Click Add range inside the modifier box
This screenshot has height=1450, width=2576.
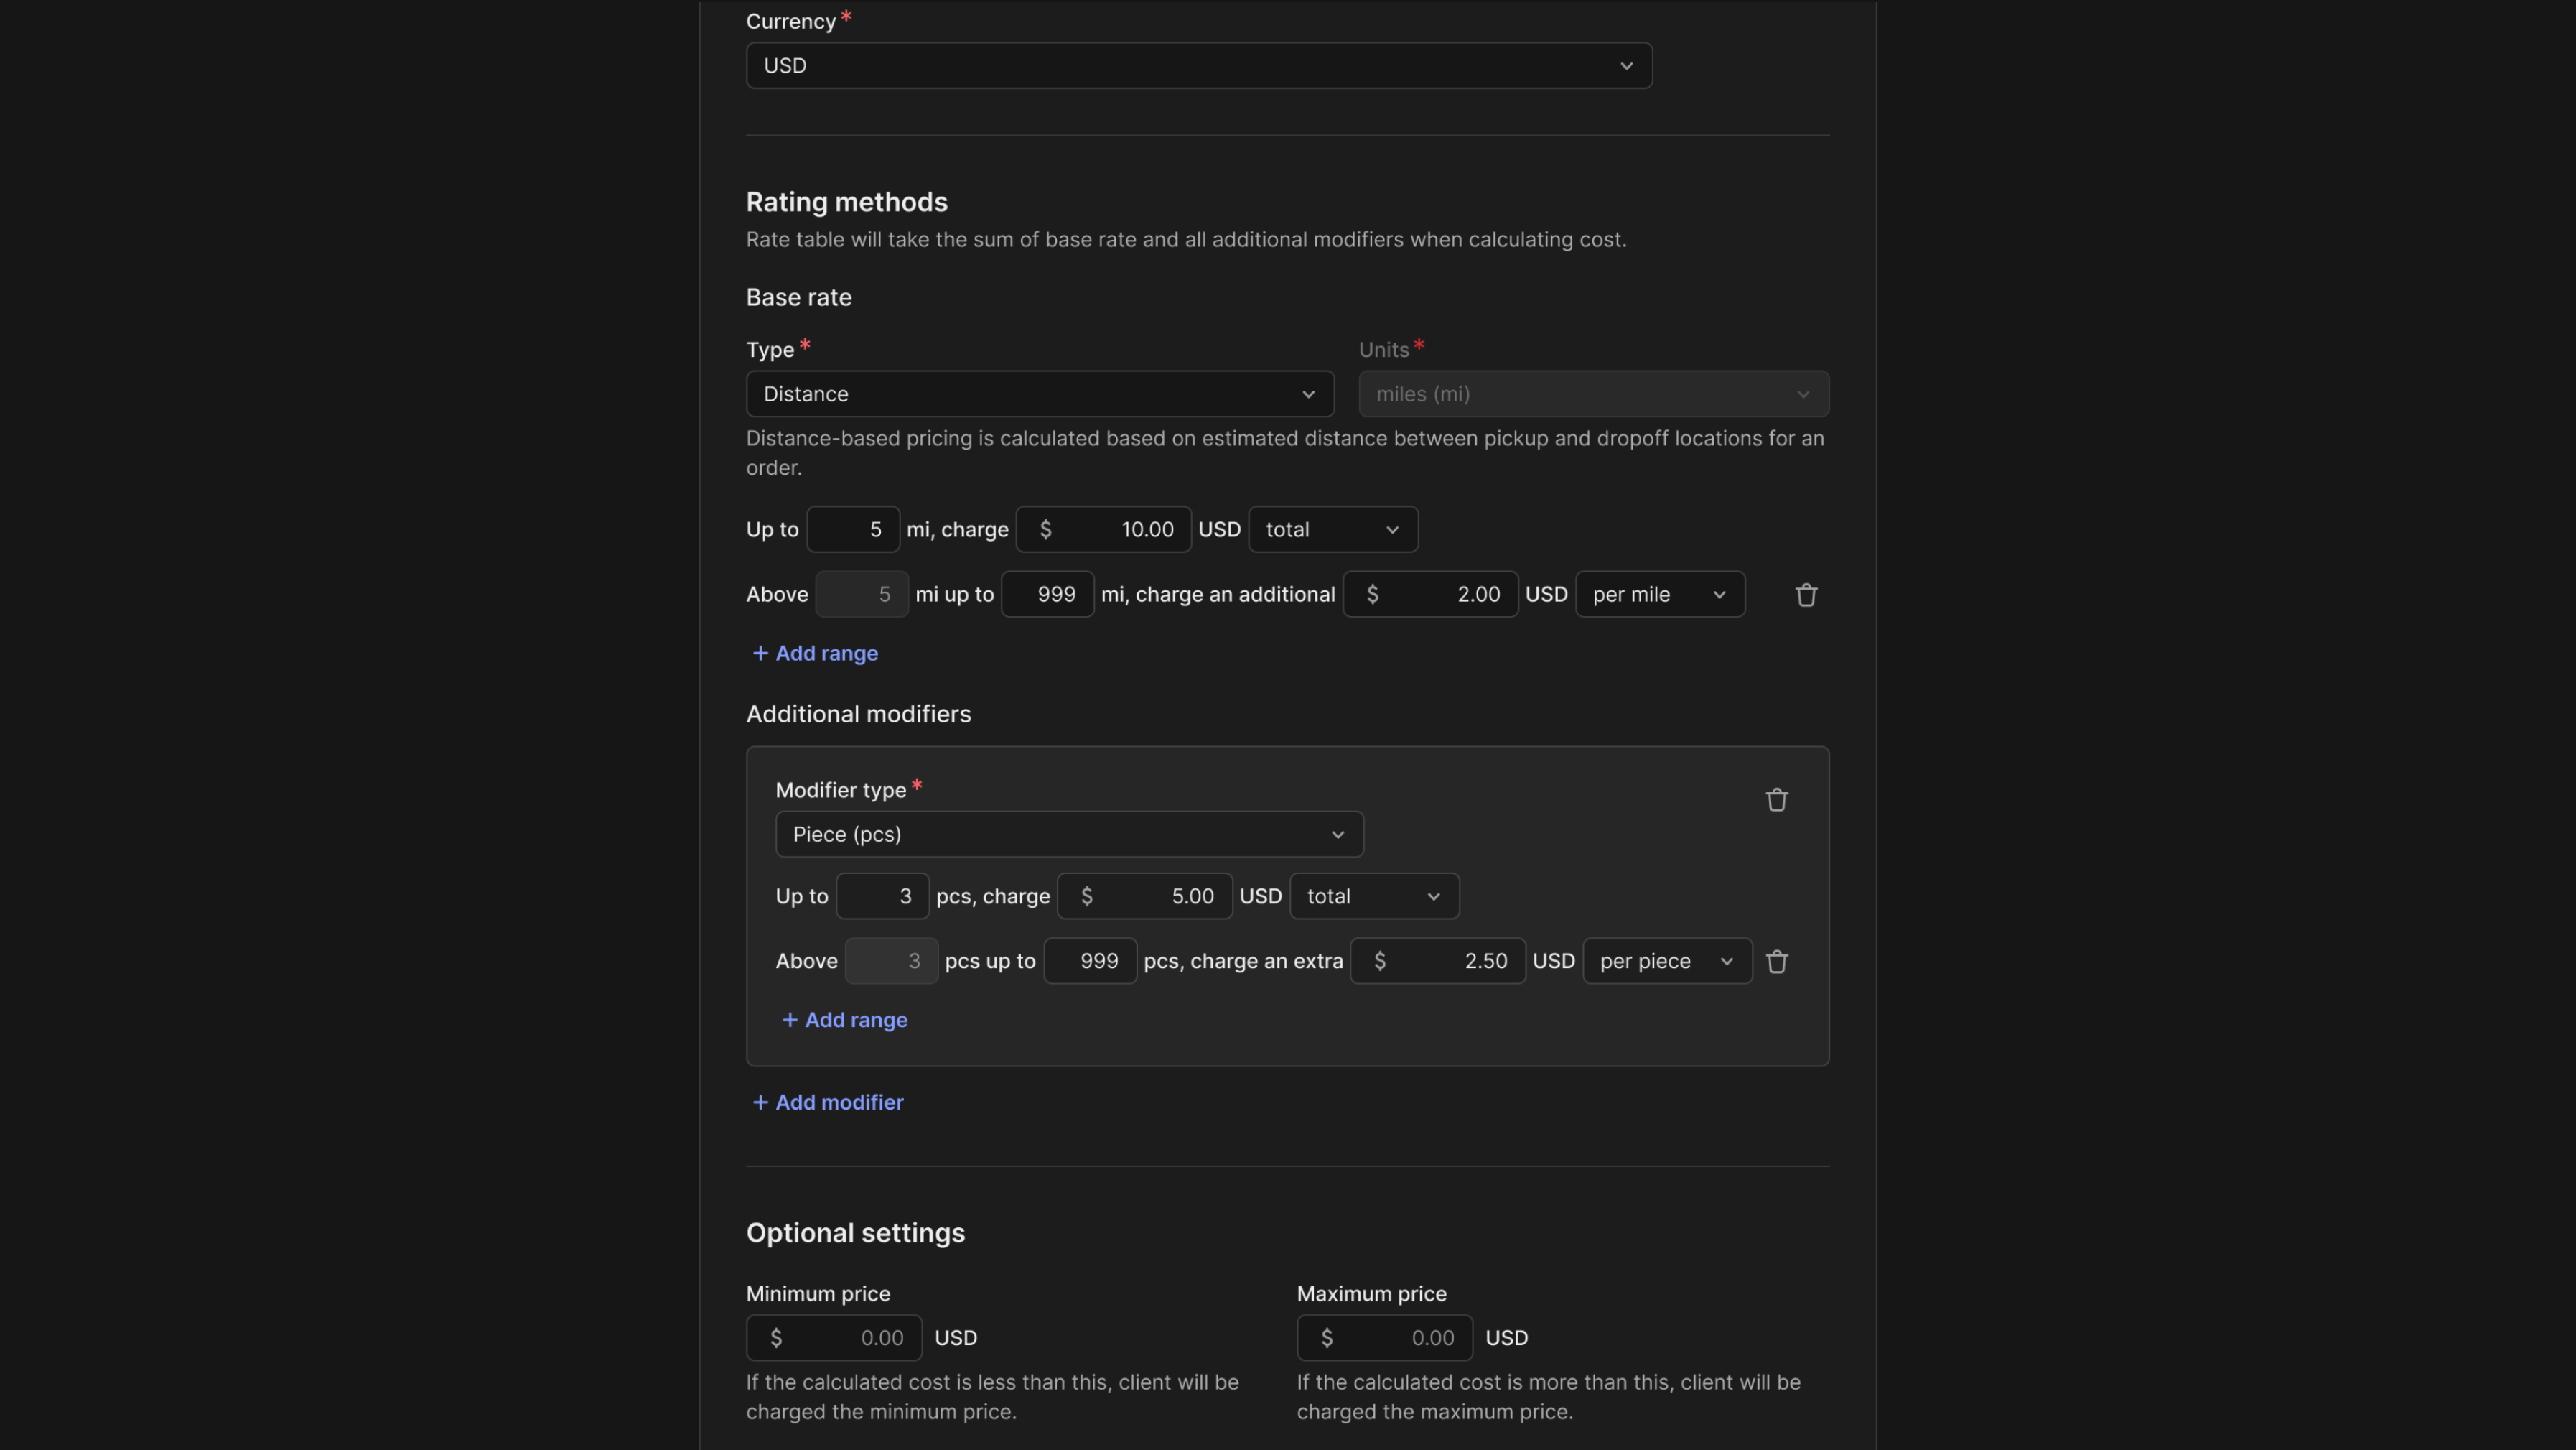pyautogui.click(x=844, y=1019)
